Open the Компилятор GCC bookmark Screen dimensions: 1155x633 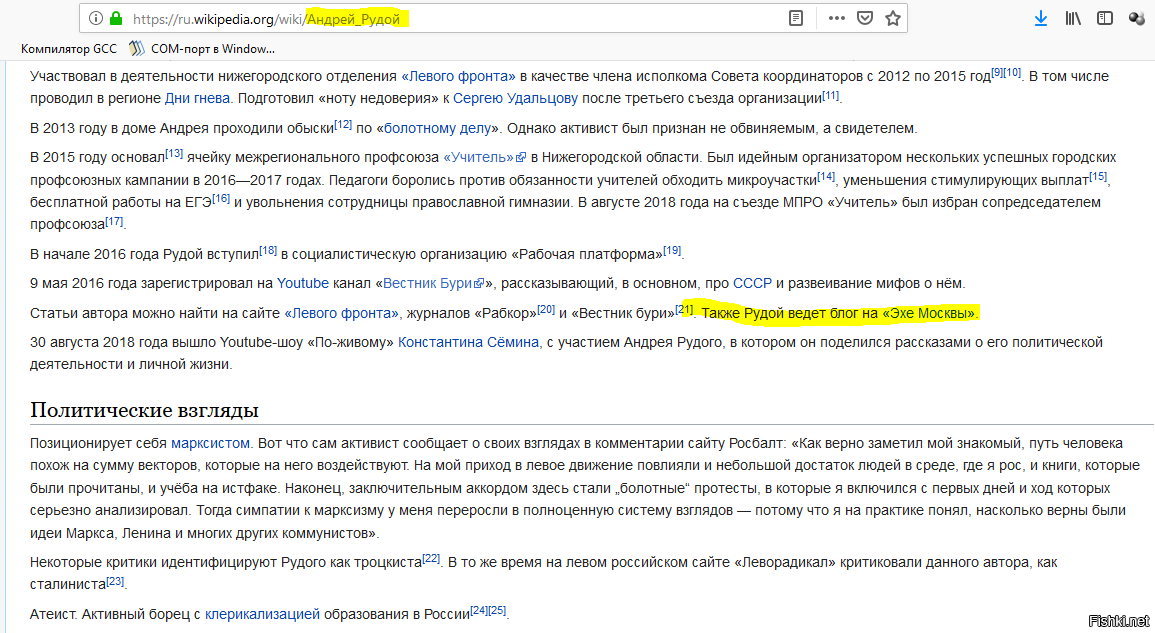[69, 49]
